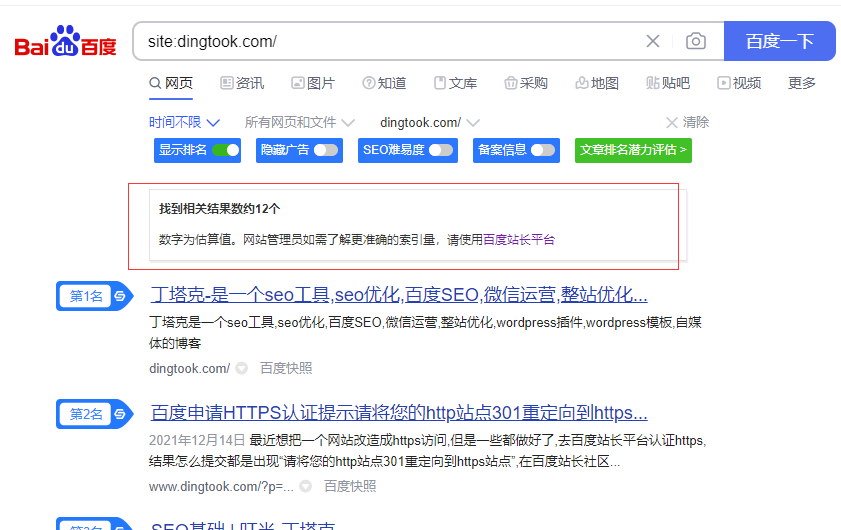Expand the dingtook.com/ site filter
Viewport: 841px width, 530px height.
(x=430, y=122)
